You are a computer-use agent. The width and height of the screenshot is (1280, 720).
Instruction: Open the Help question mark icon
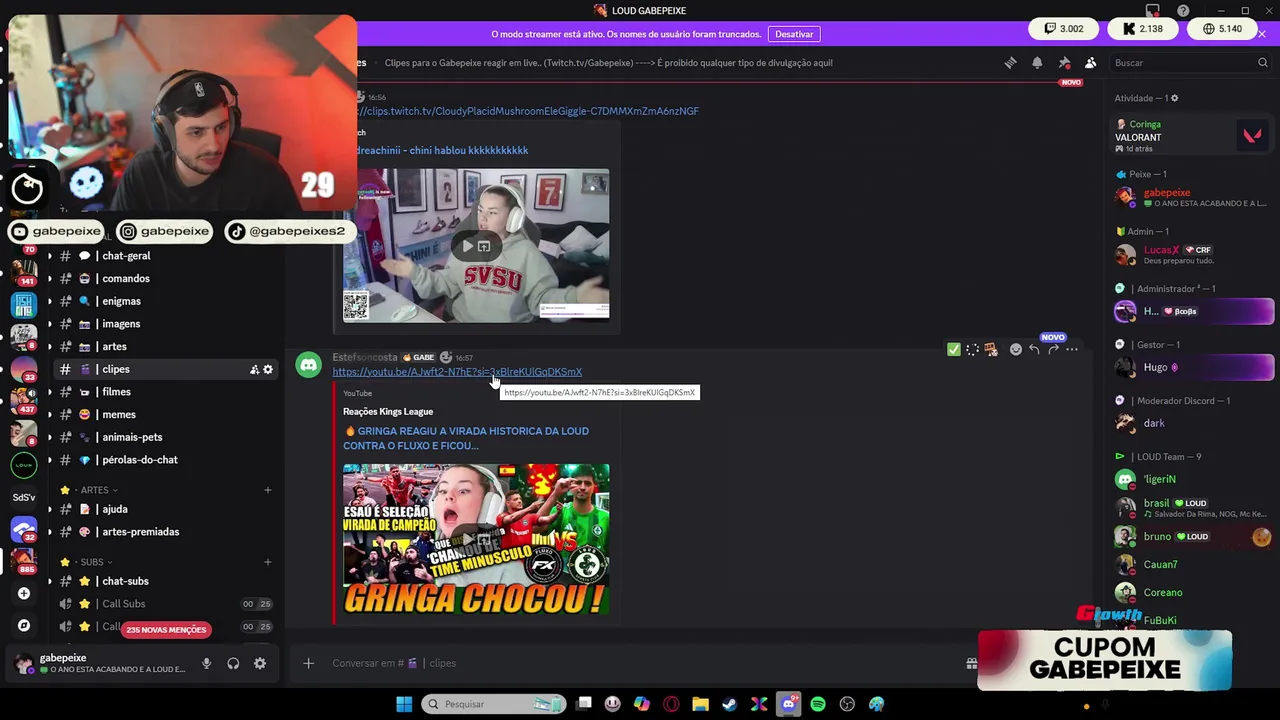1183,11
